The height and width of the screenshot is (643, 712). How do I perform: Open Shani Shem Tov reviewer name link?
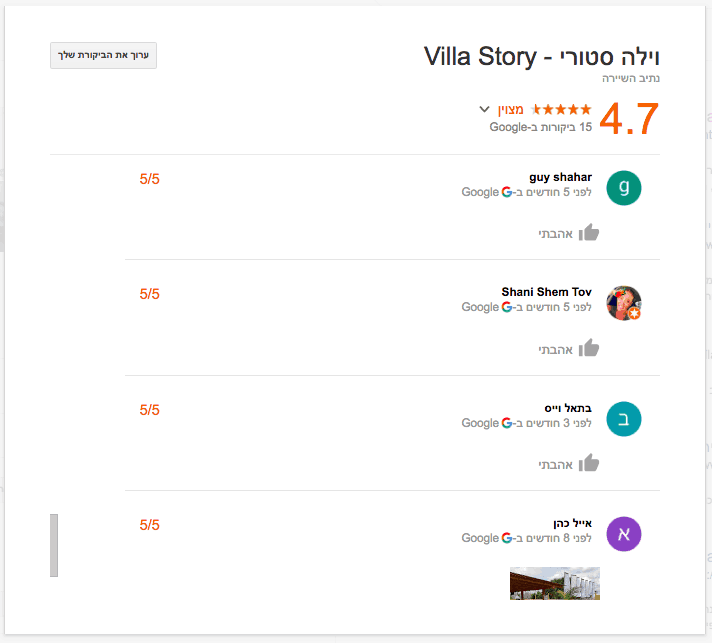coord(546,292)
